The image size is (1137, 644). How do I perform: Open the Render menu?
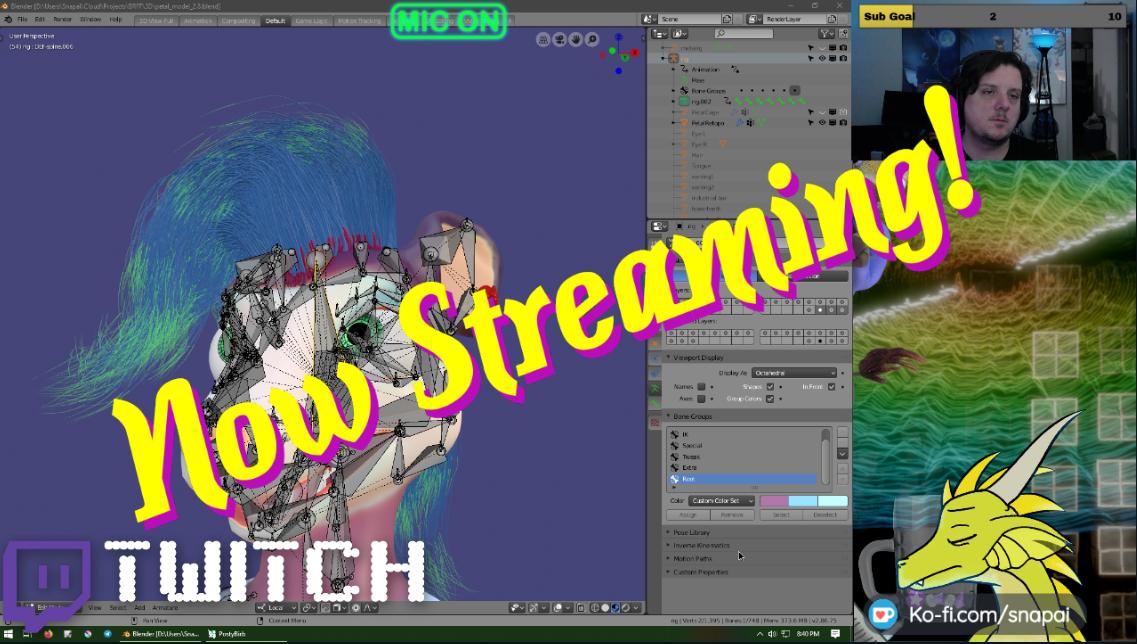(x=62, y=20)
